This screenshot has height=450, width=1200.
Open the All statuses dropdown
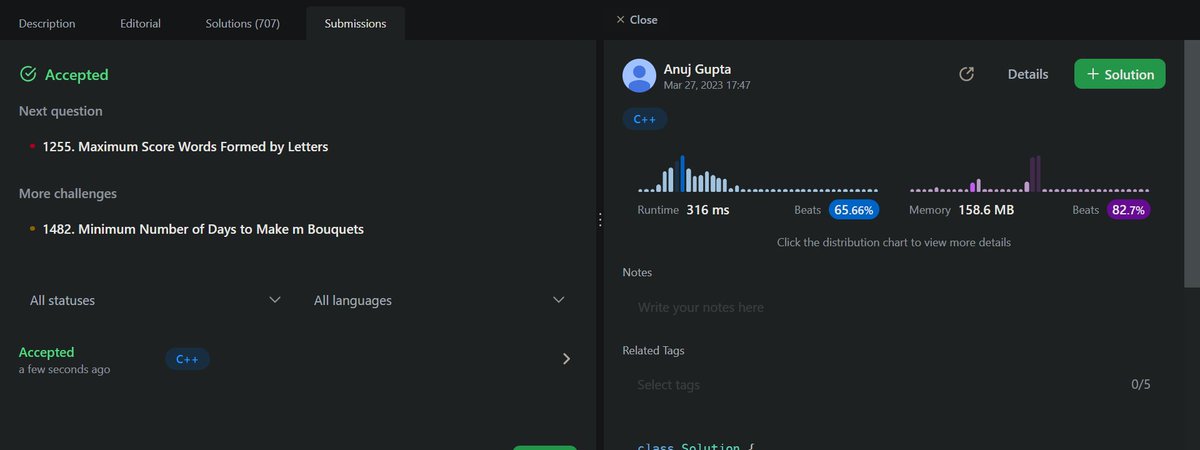coord(155,300)
